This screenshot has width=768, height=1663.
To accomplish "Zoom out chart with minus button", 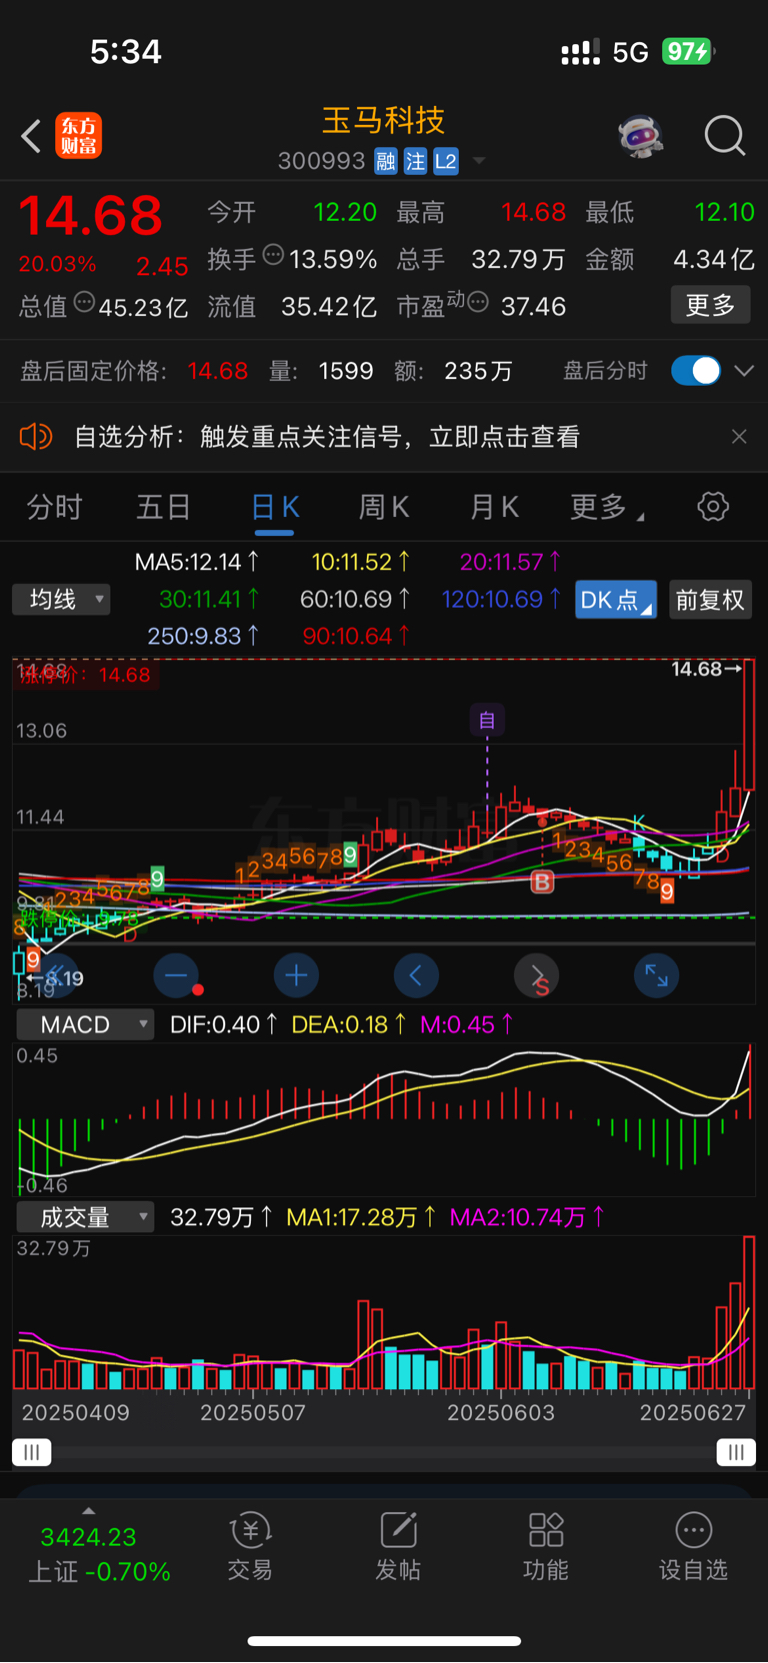I will point(176,975).
